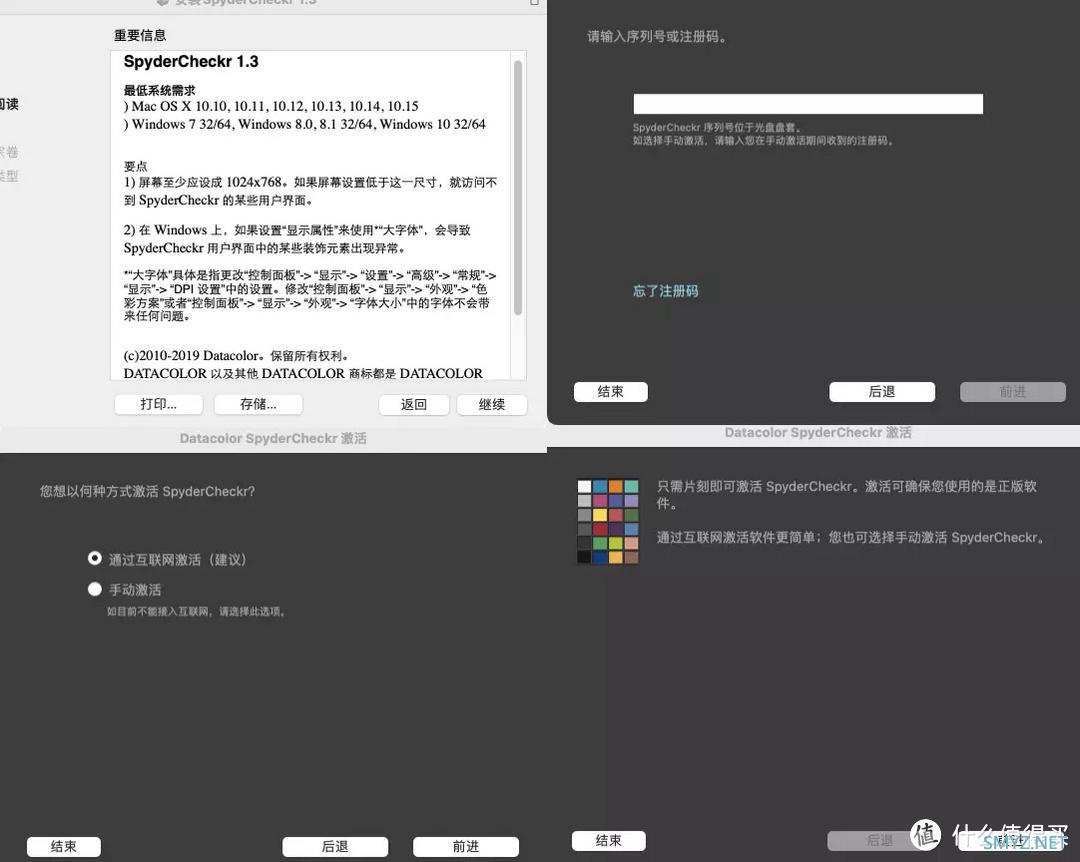The height and width of the screenshot is (862, 1080).
Task: Select 通过互联网激活（建议）radio option
Action: 93,557
